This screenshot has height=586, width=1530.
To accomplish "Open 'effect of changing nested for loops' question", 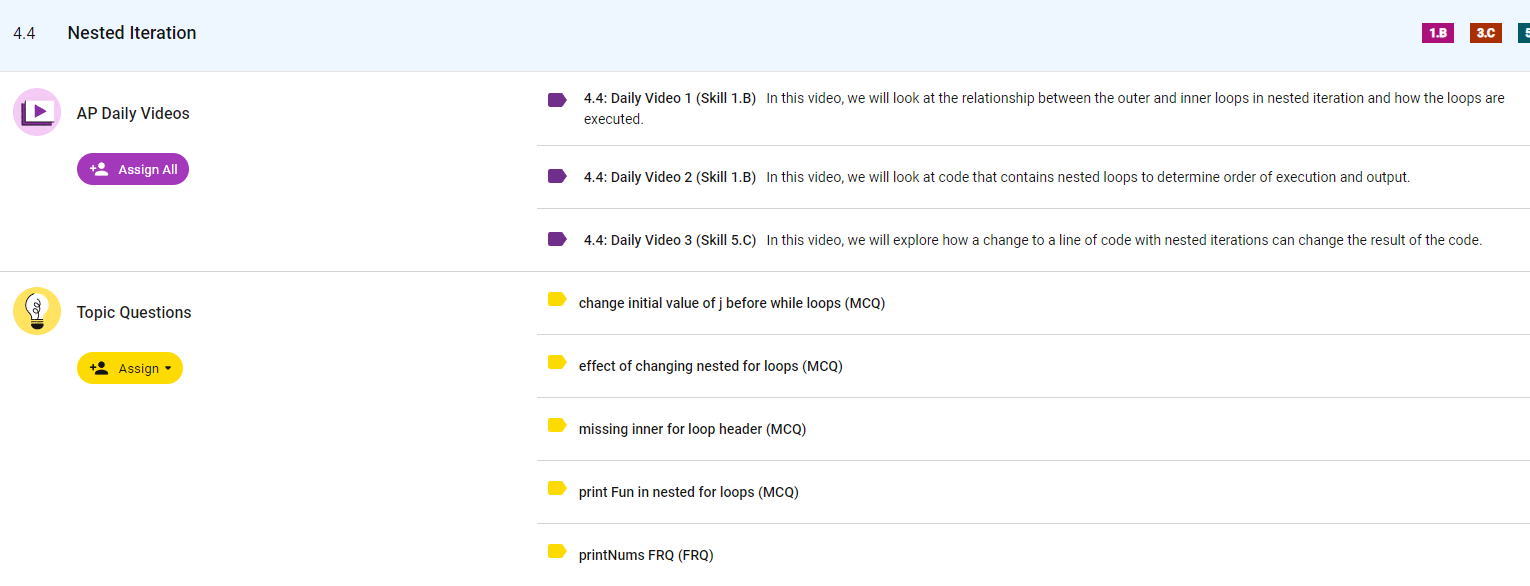I will [710, 366].
